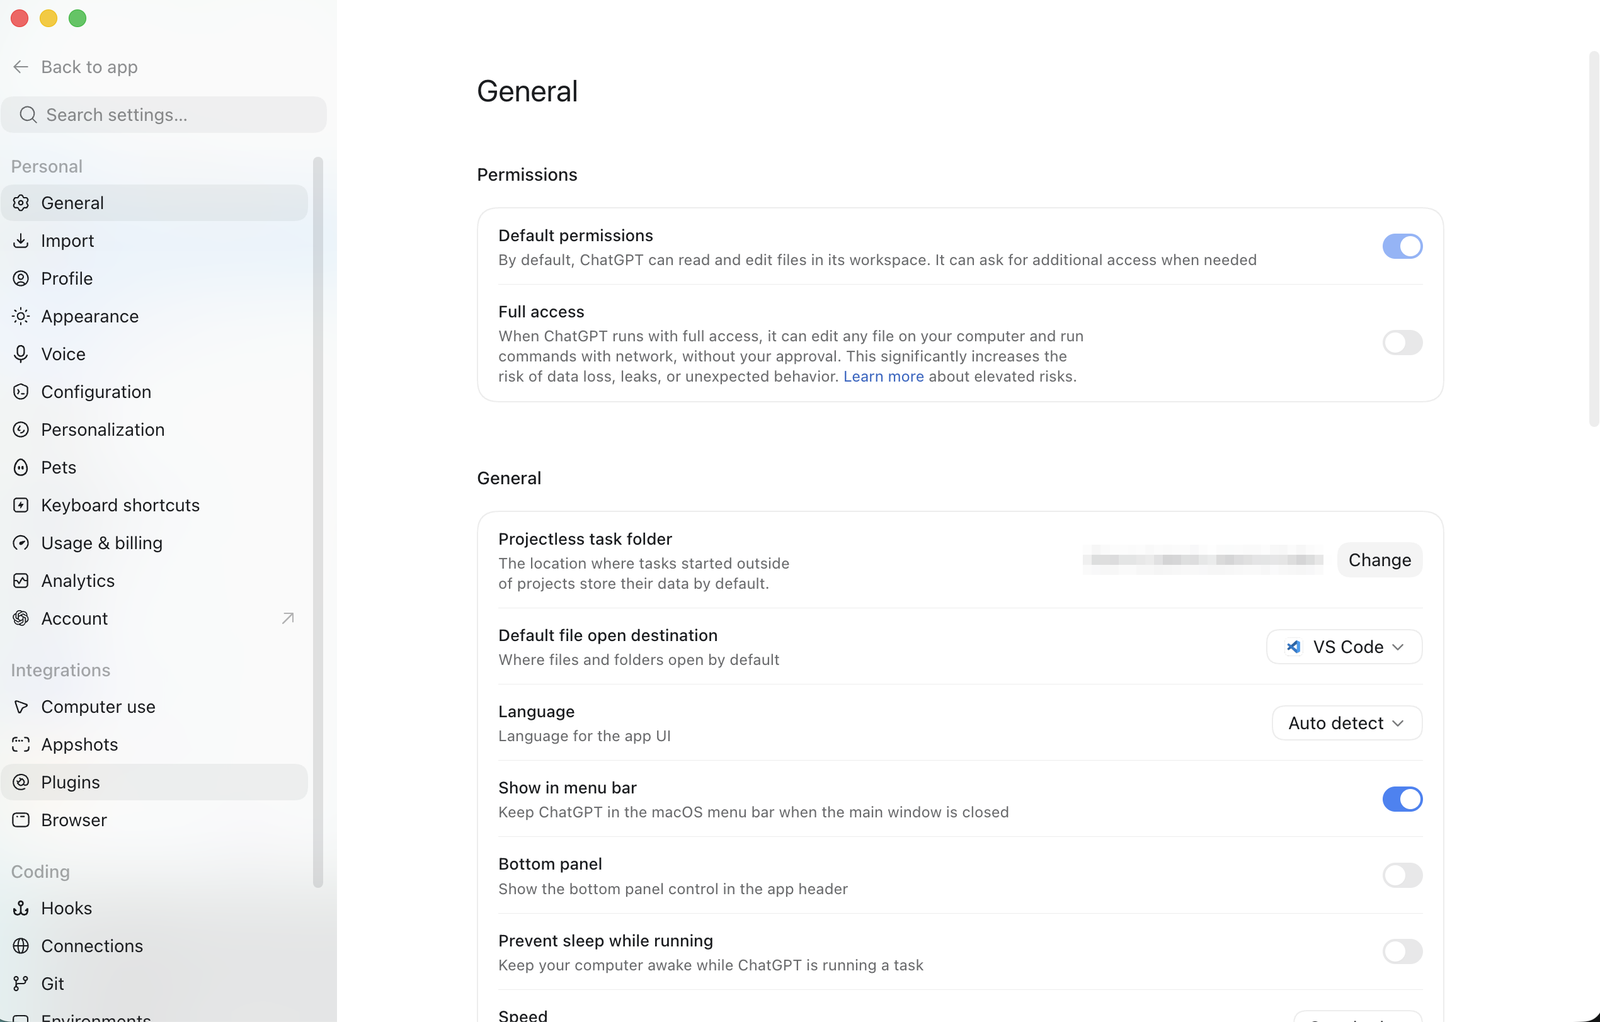Open the Usage & billing page
The image size is (1600, 1022).
click(x=154, y=543)
